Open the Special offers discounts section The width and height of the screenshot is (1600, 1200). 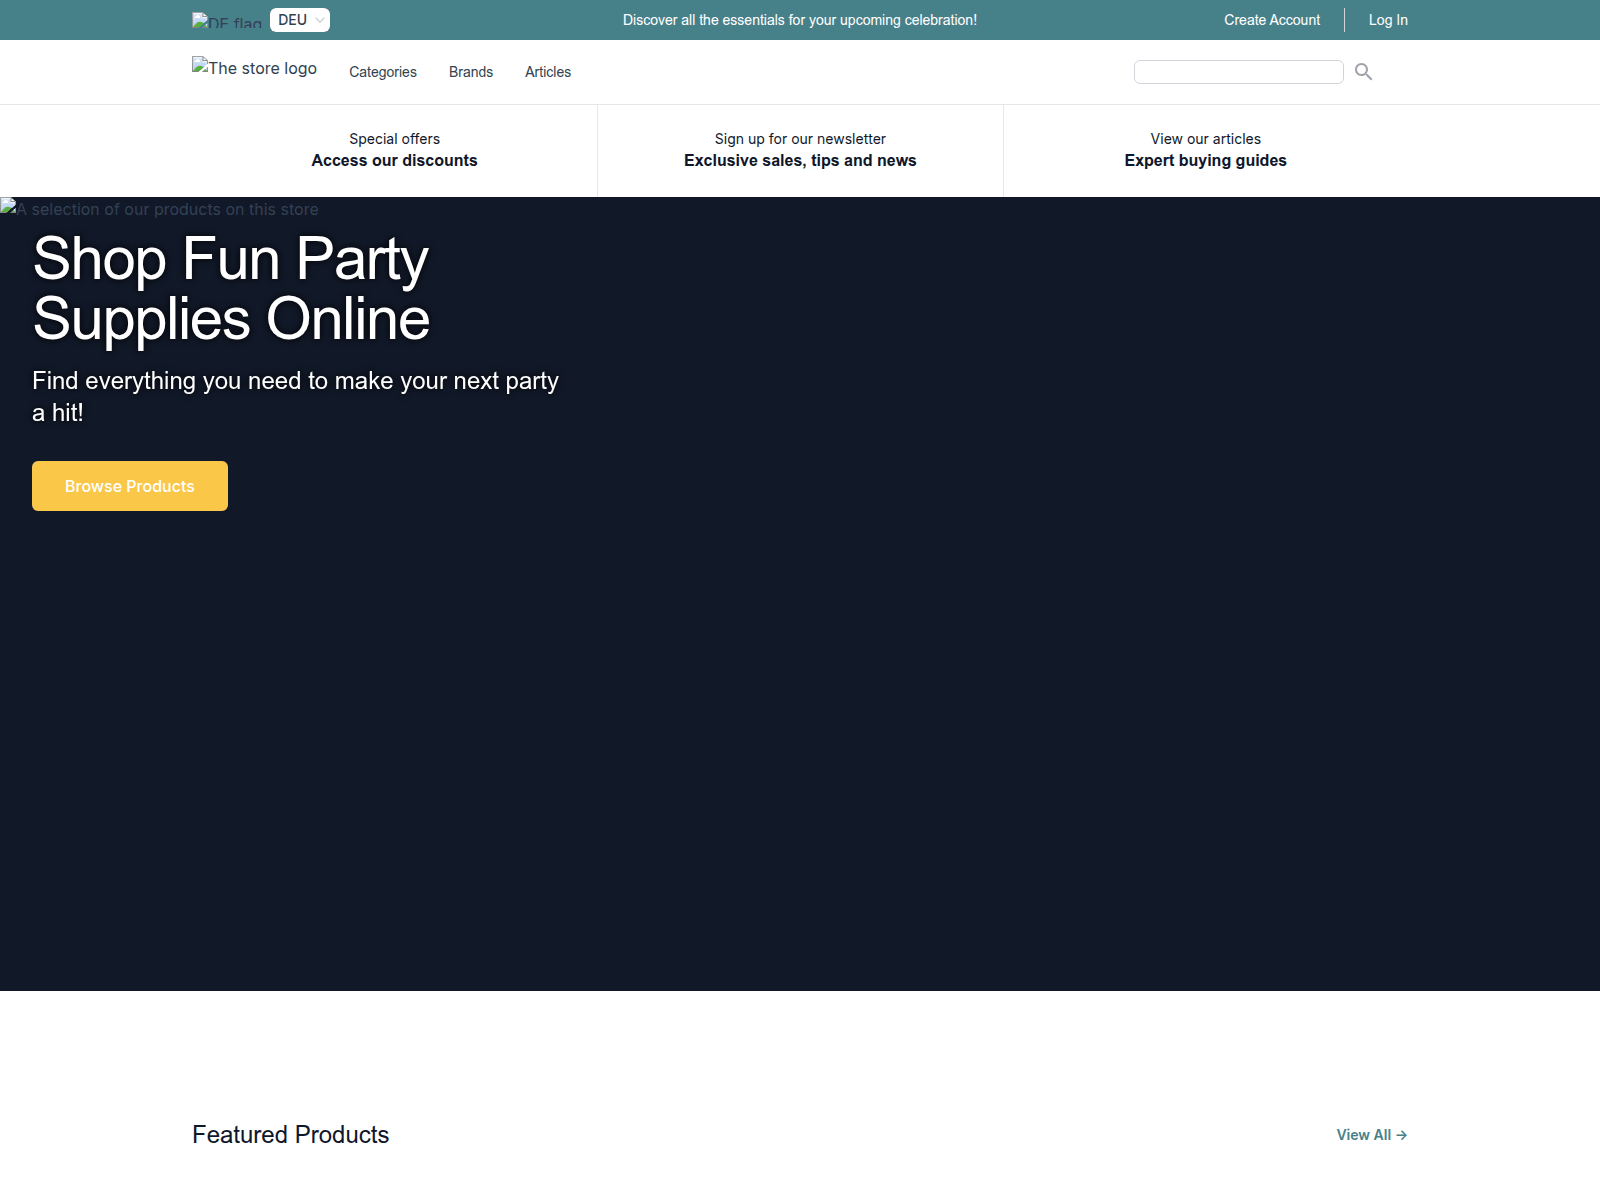coord(394,150)
